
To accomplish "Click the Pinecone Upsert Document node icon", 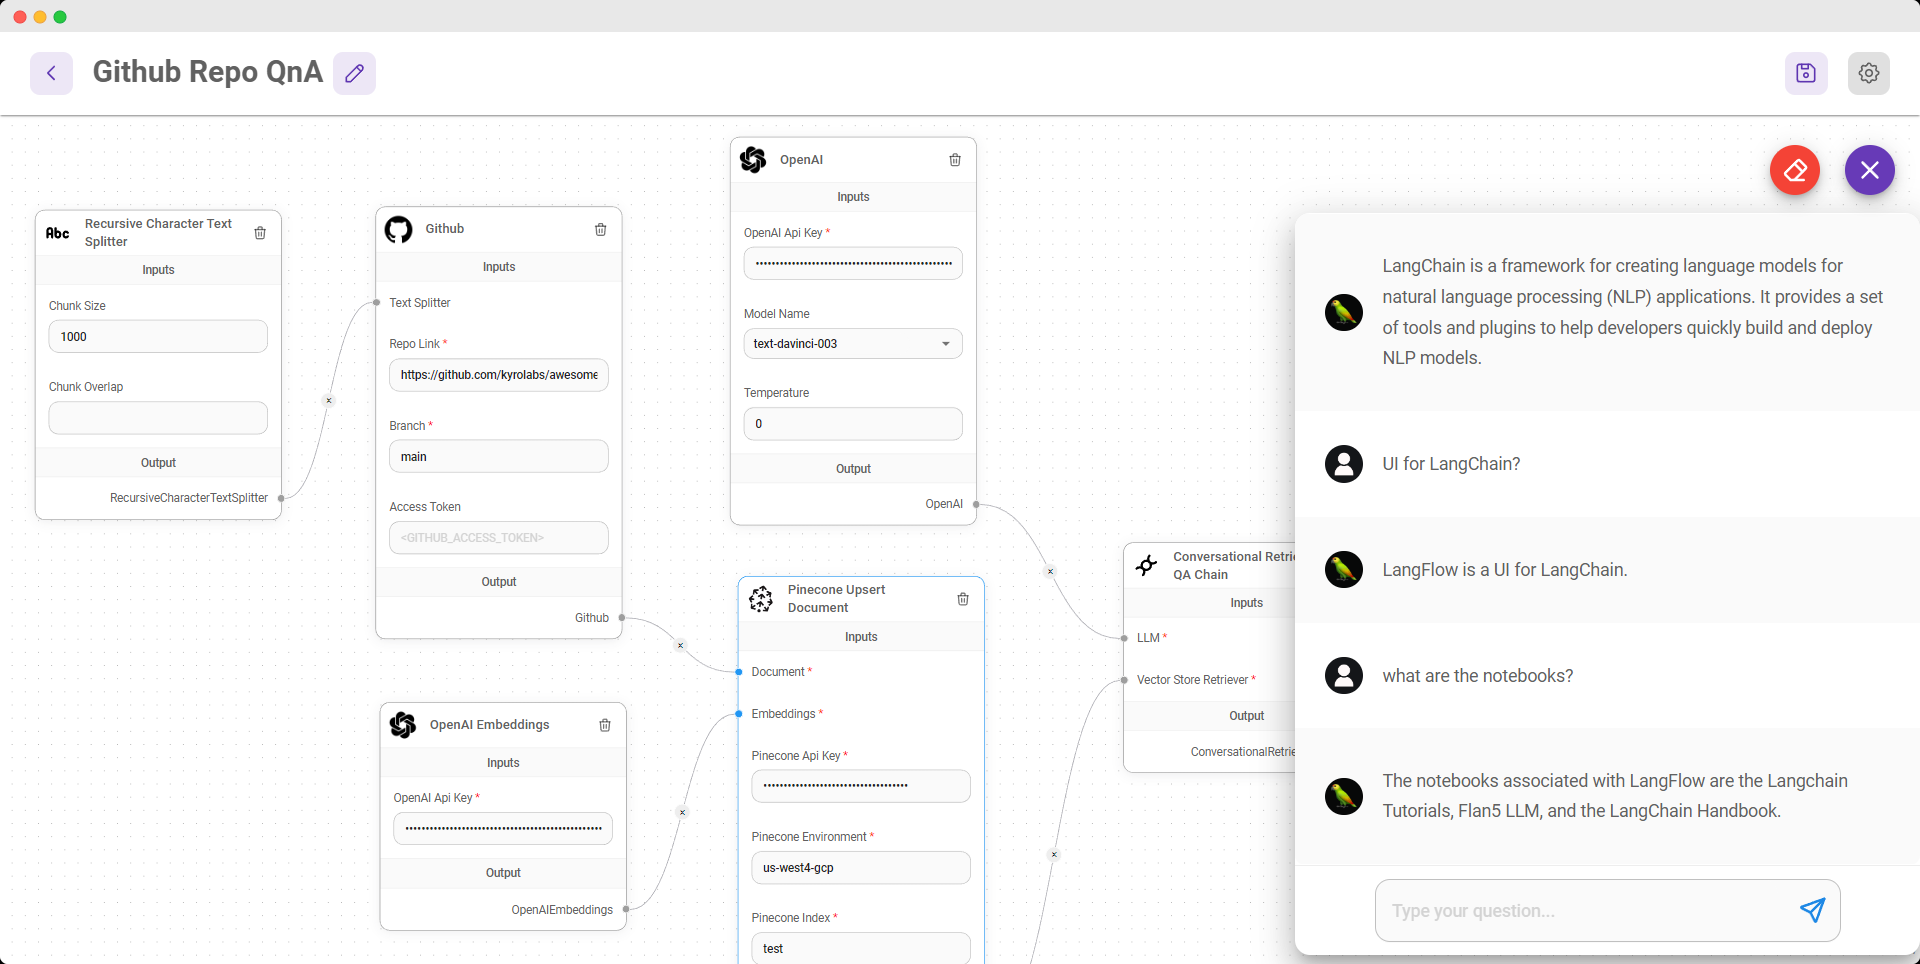I will (x=761, y=599).
